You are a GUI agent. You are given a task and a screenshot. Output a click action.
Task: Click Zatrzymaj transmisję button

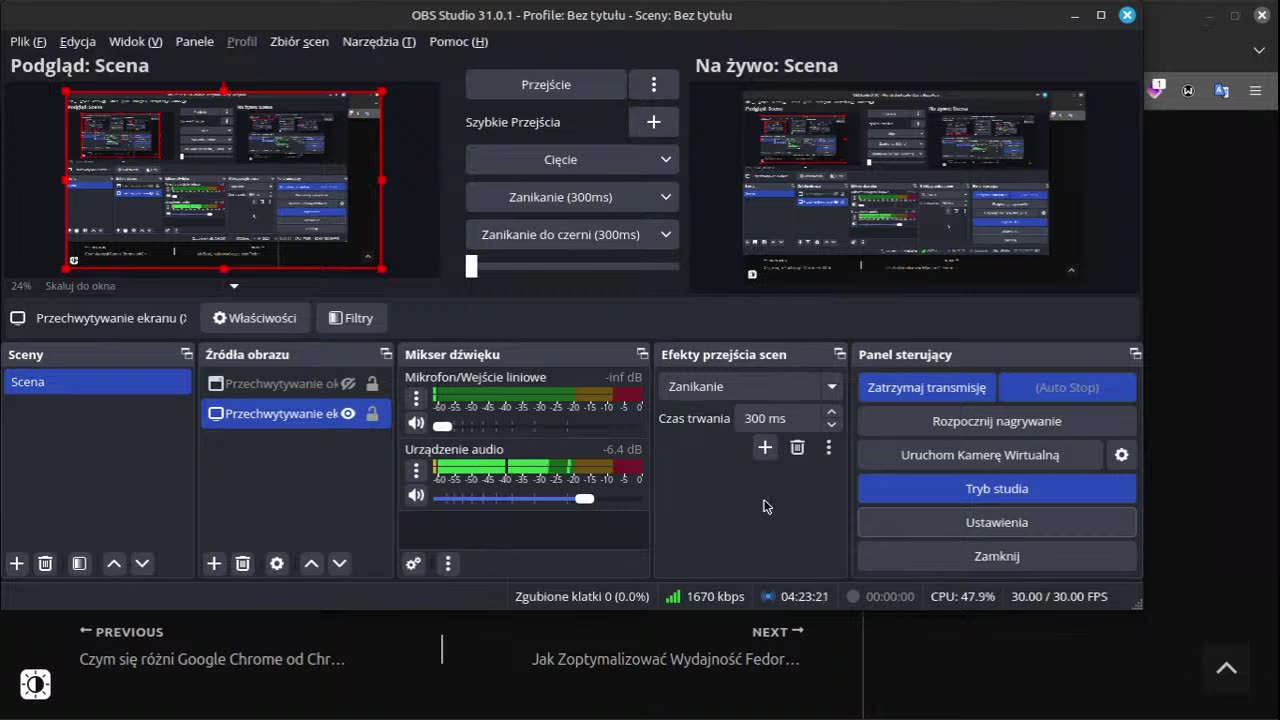point(927,388)
